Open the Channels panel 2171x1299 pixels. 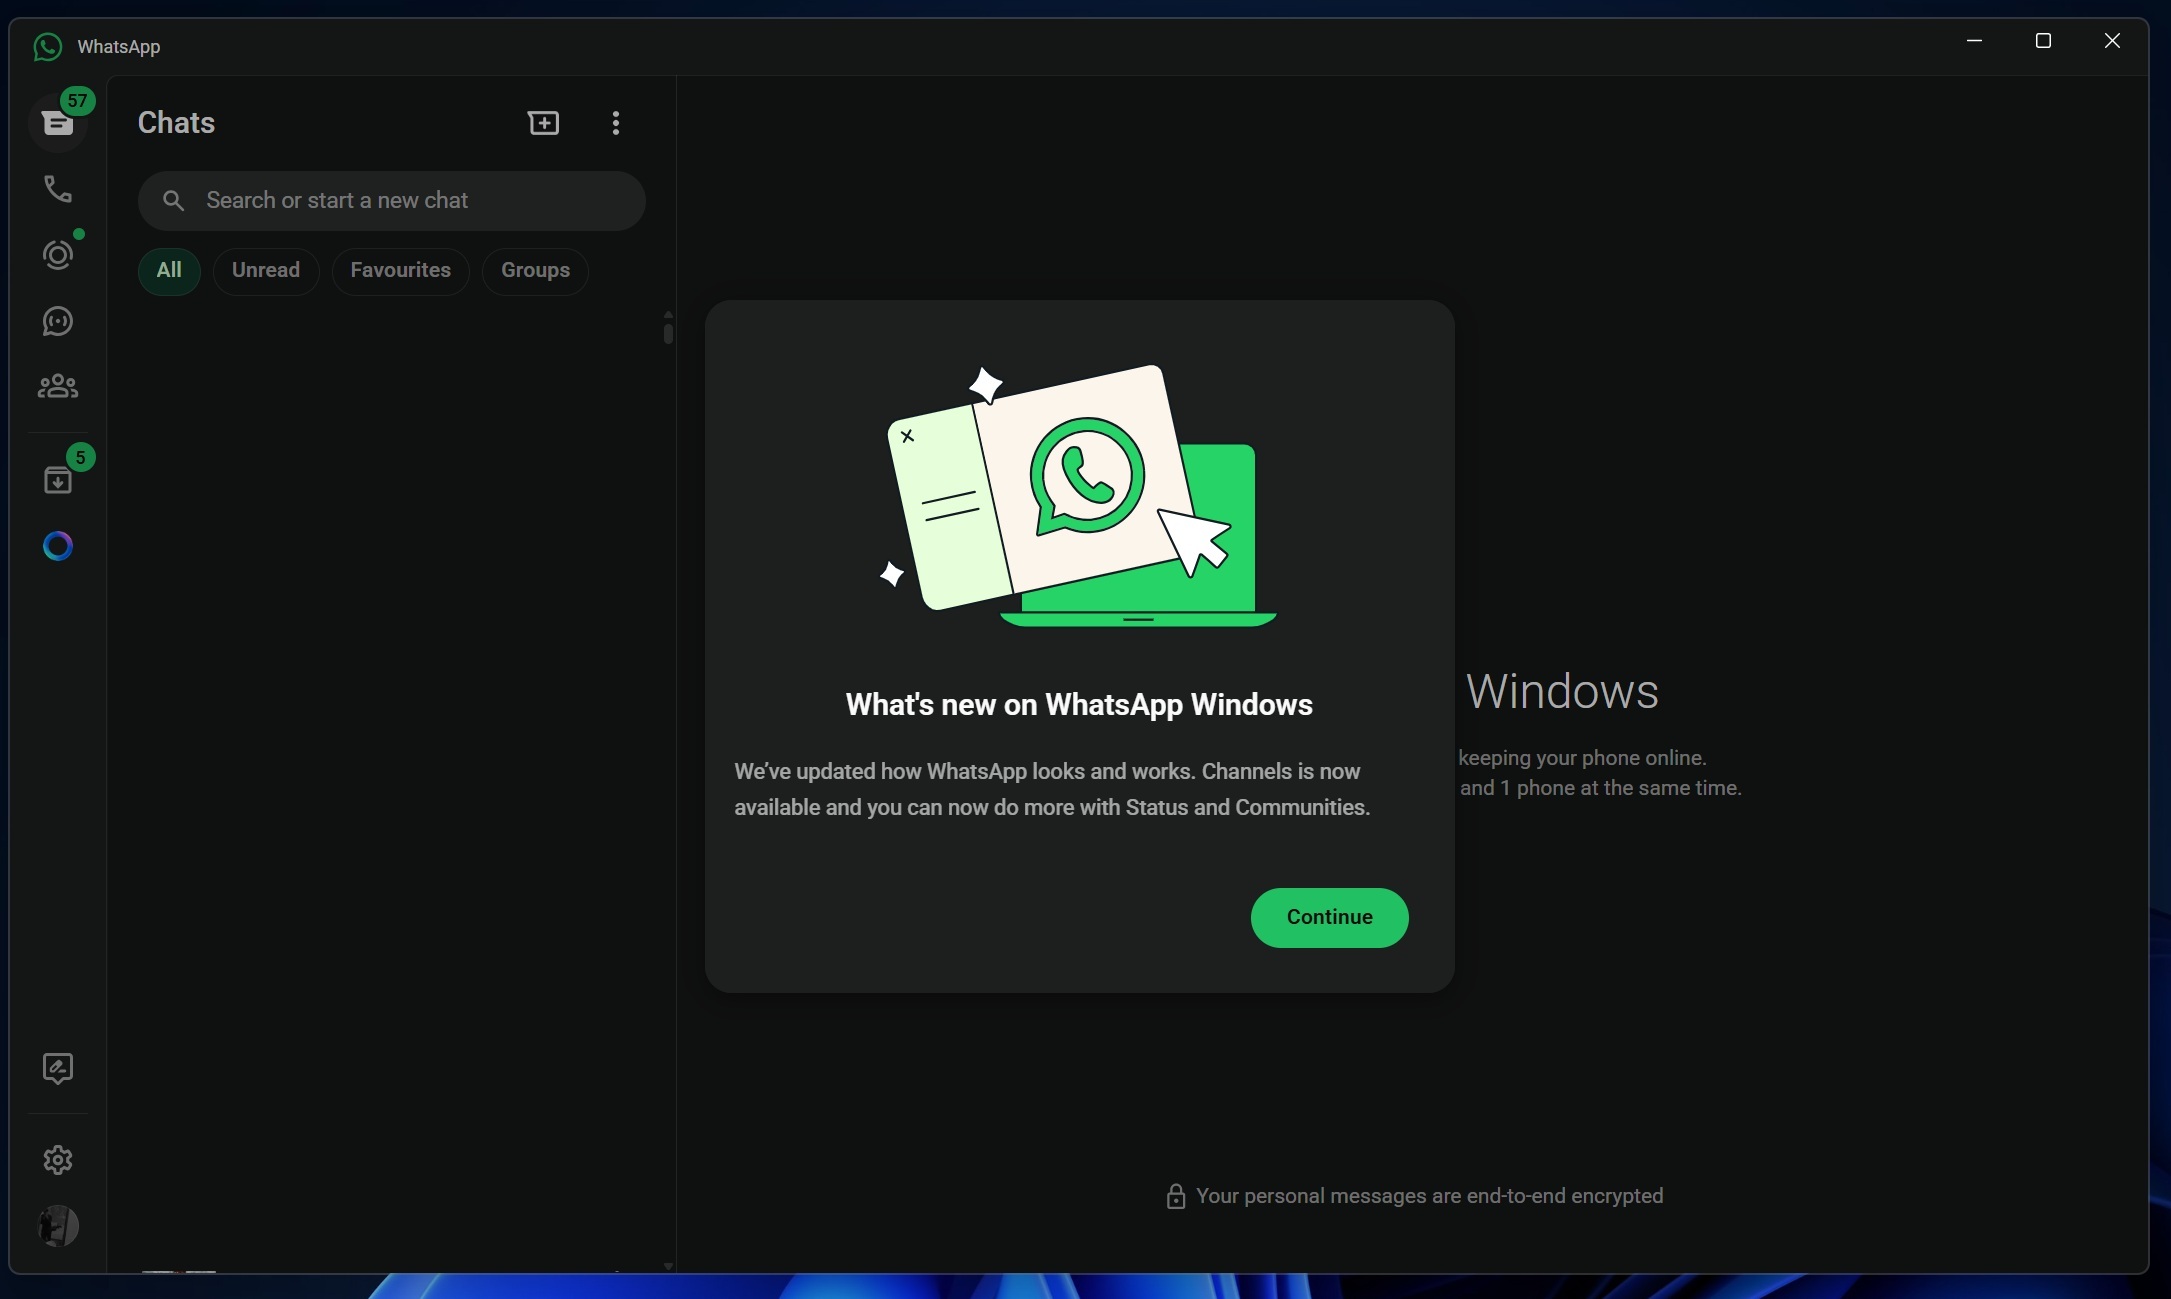pyautogui.click(x=58, y=321)
